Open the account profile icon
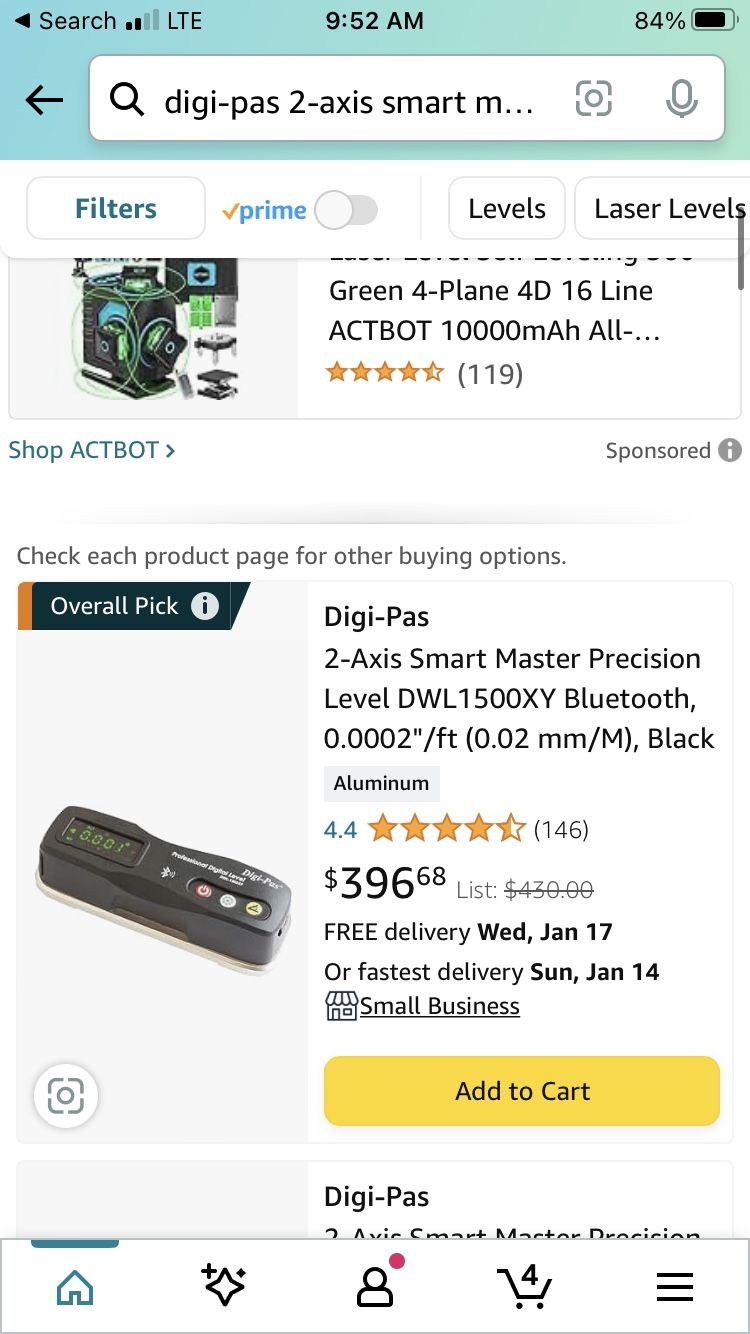 click(376, 1286)
